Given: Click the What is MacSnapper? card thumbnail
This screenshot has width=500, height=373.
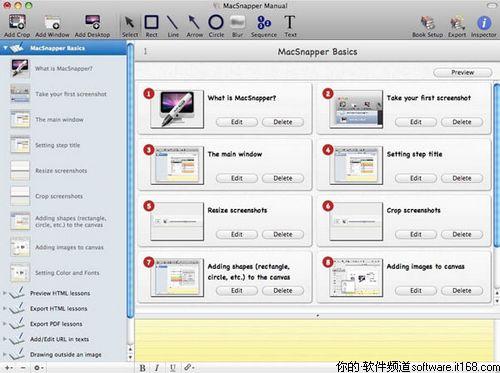Looking at the screenshot, I should 177,109.
